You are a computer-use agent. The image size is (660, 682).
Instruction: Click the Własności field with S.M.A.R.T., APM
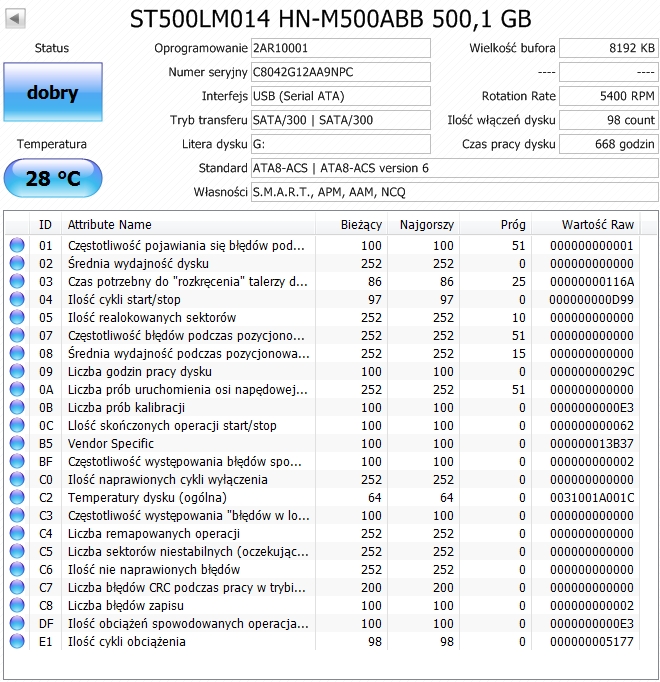(x=455, y=192)
